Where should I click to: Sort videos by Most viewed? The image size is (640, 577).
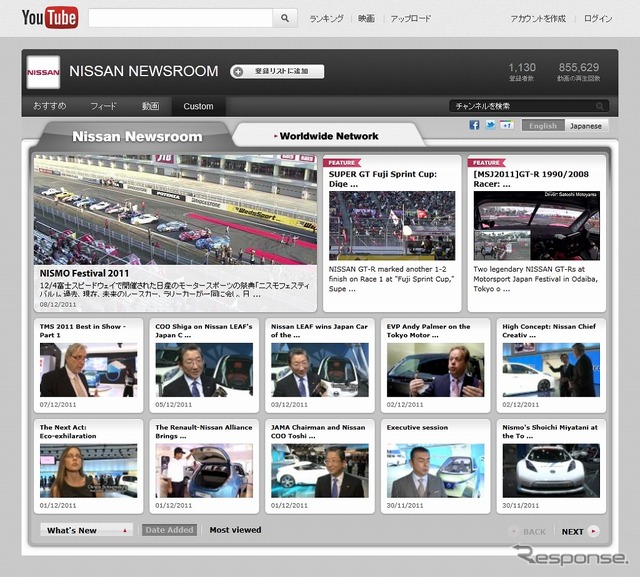[x=236, y=530]
